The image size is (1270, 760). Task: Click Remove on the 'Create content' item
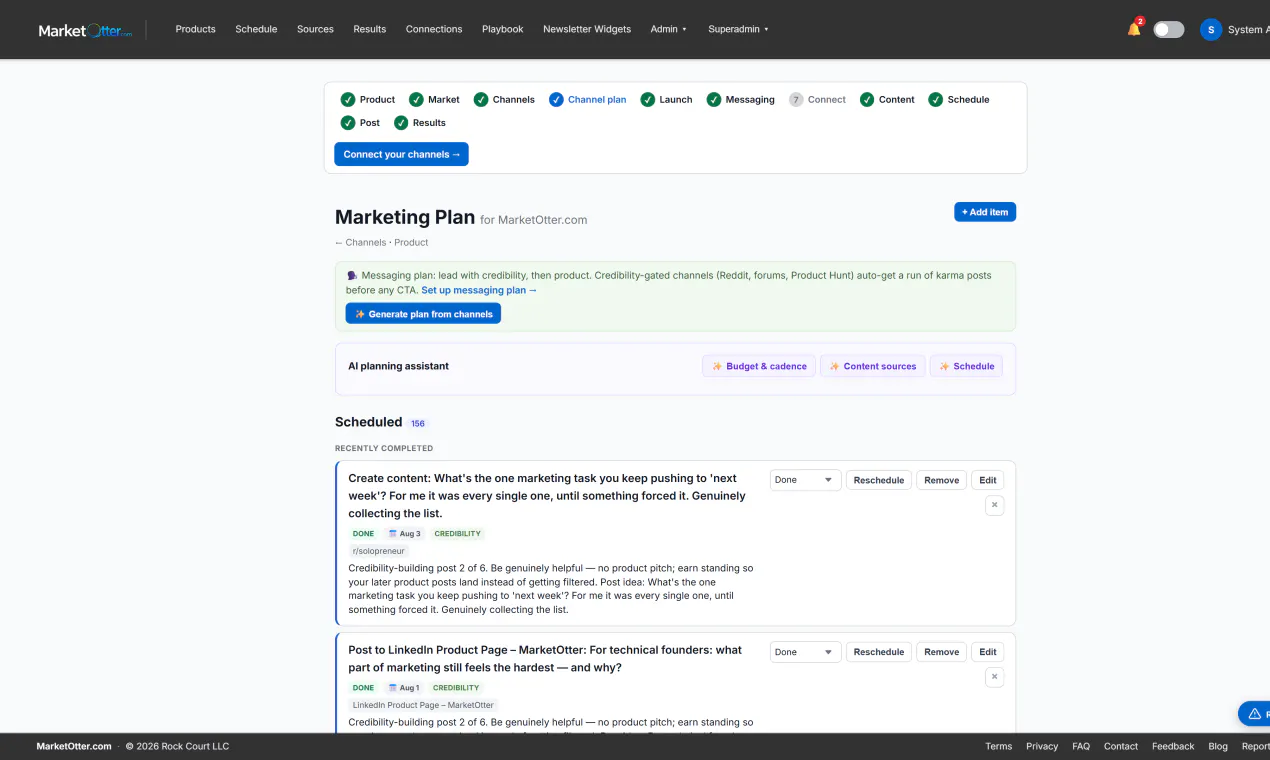pos(942,480)
